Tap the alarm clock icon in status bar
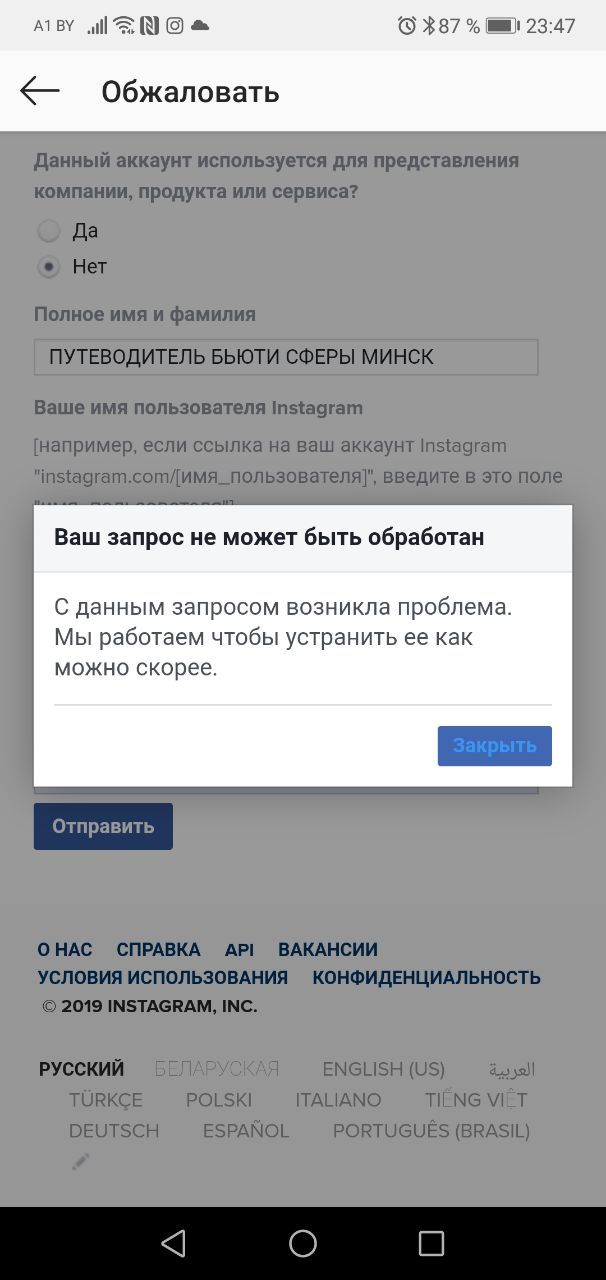The width and height of the screenshot is (606, 1280). click(407, 26)
